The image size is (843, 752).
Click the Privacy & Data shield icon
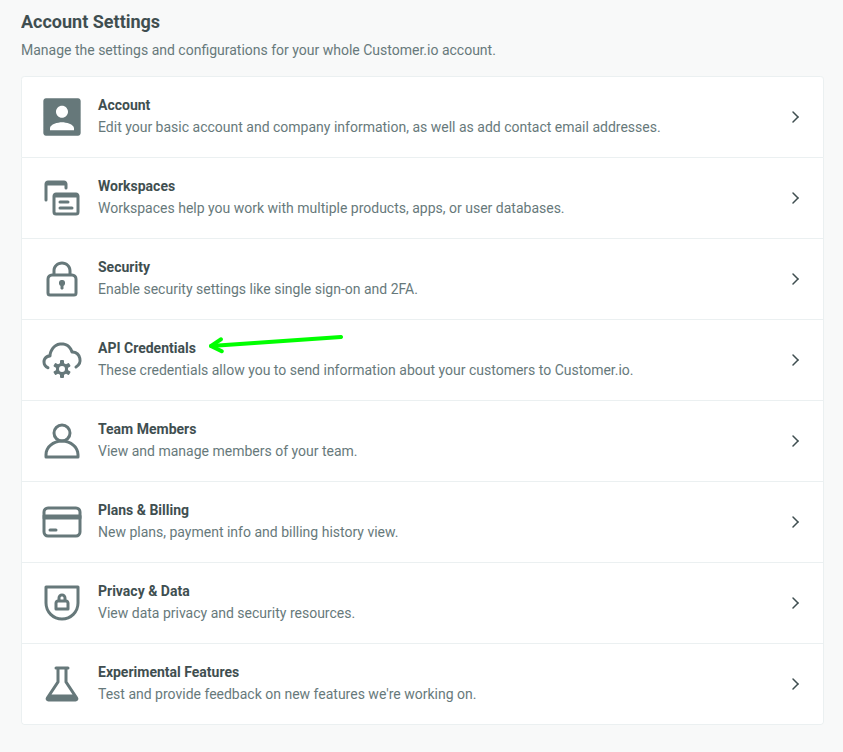click(x=61, y=602)
